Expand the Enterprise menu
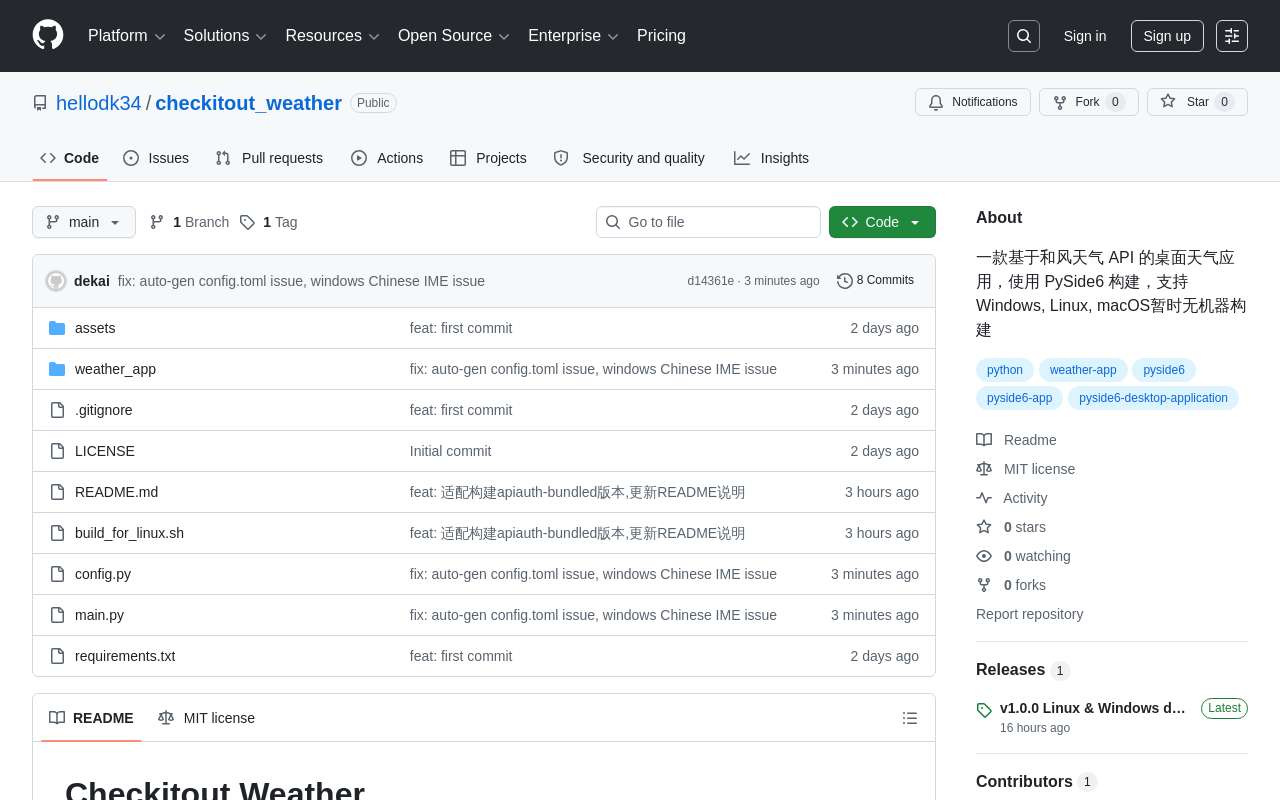The image size is (1280, 800). pyautogui.click(x=573, y=36)
